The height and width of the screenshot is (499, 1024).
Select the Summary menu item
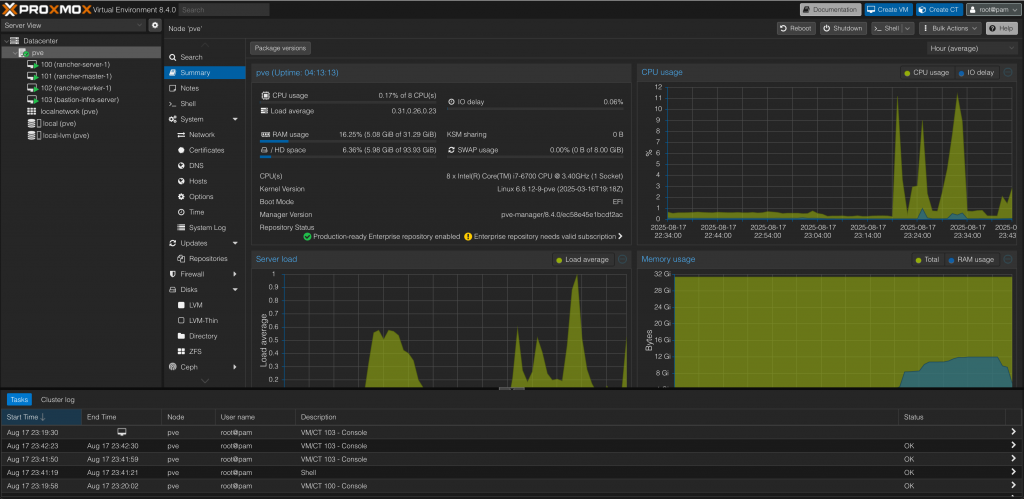[x=204, y=72]
